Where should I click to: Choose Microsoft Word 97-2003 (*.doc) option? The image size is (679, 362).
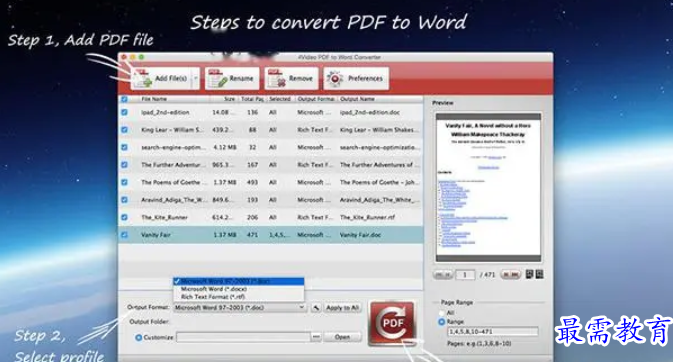(x=239, y=281)
